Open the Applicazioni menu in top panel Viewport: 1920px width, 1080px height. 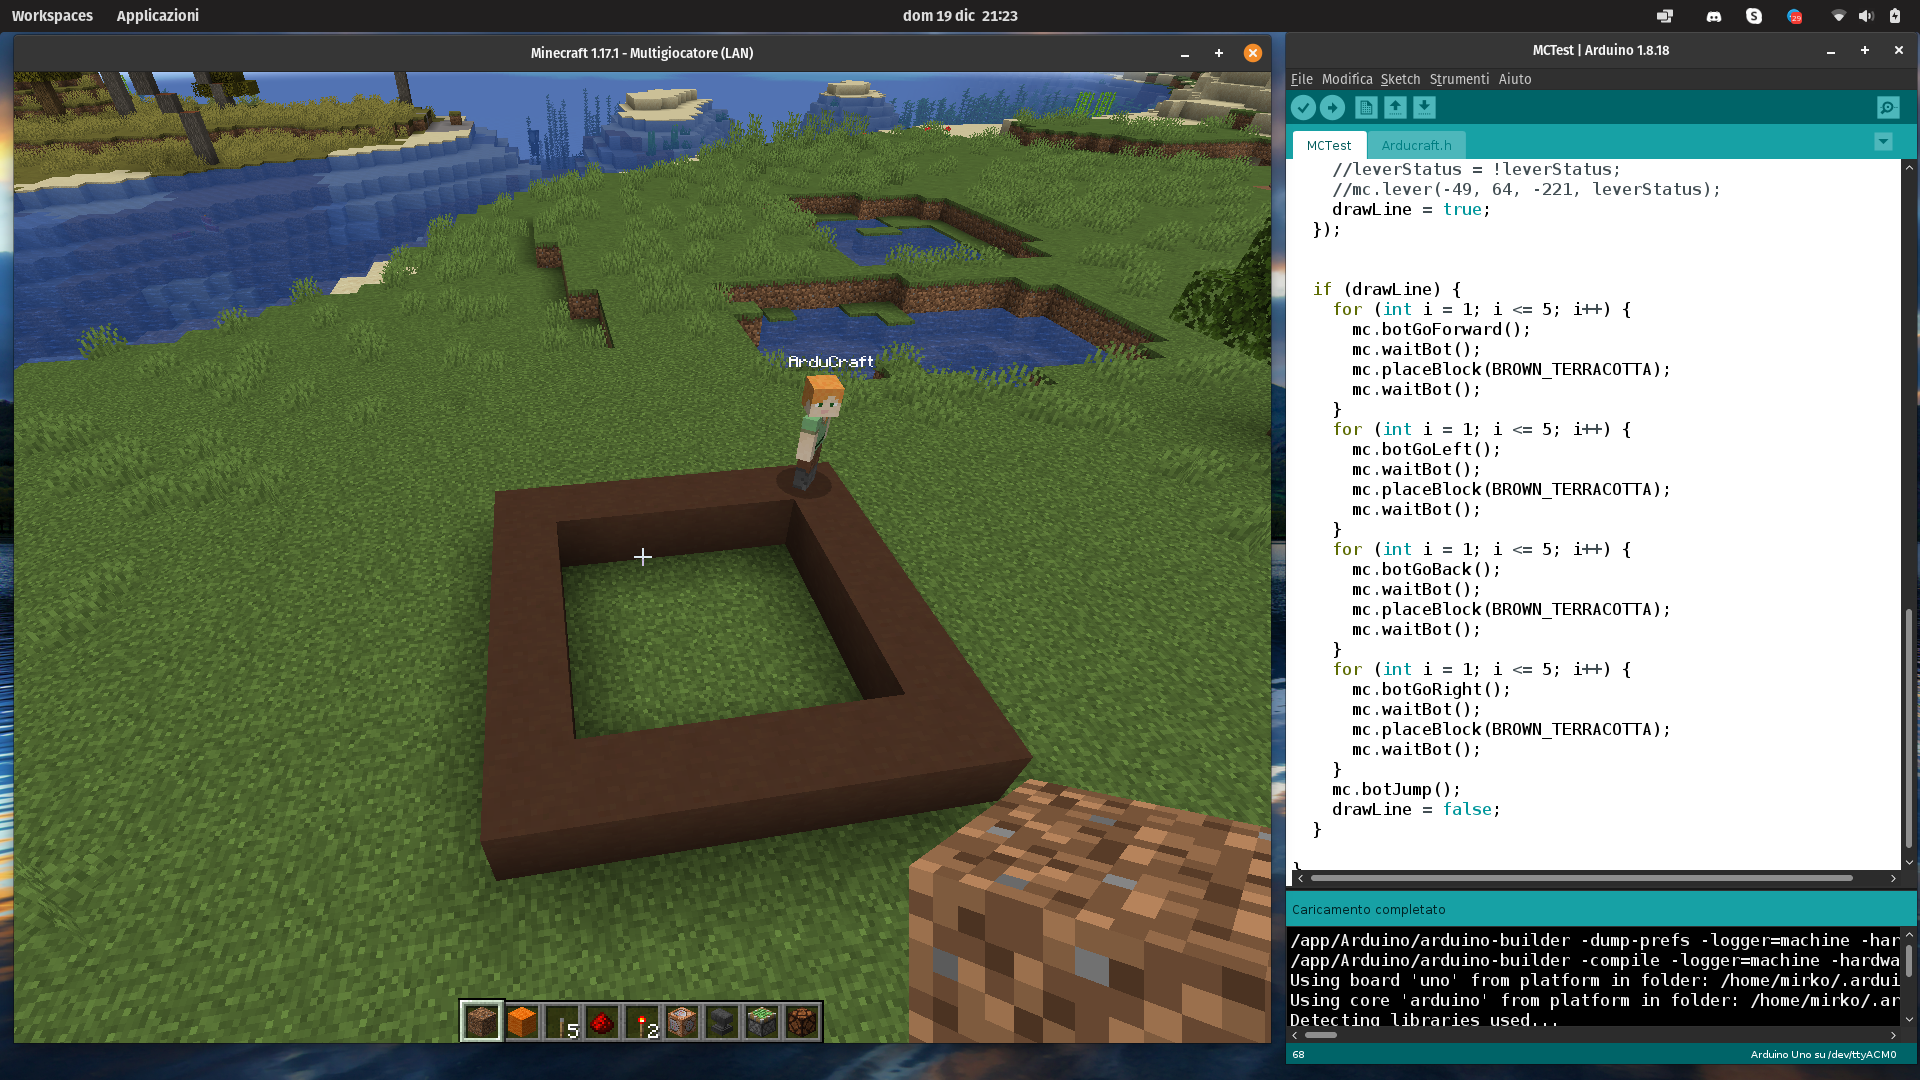click(158, 16)
